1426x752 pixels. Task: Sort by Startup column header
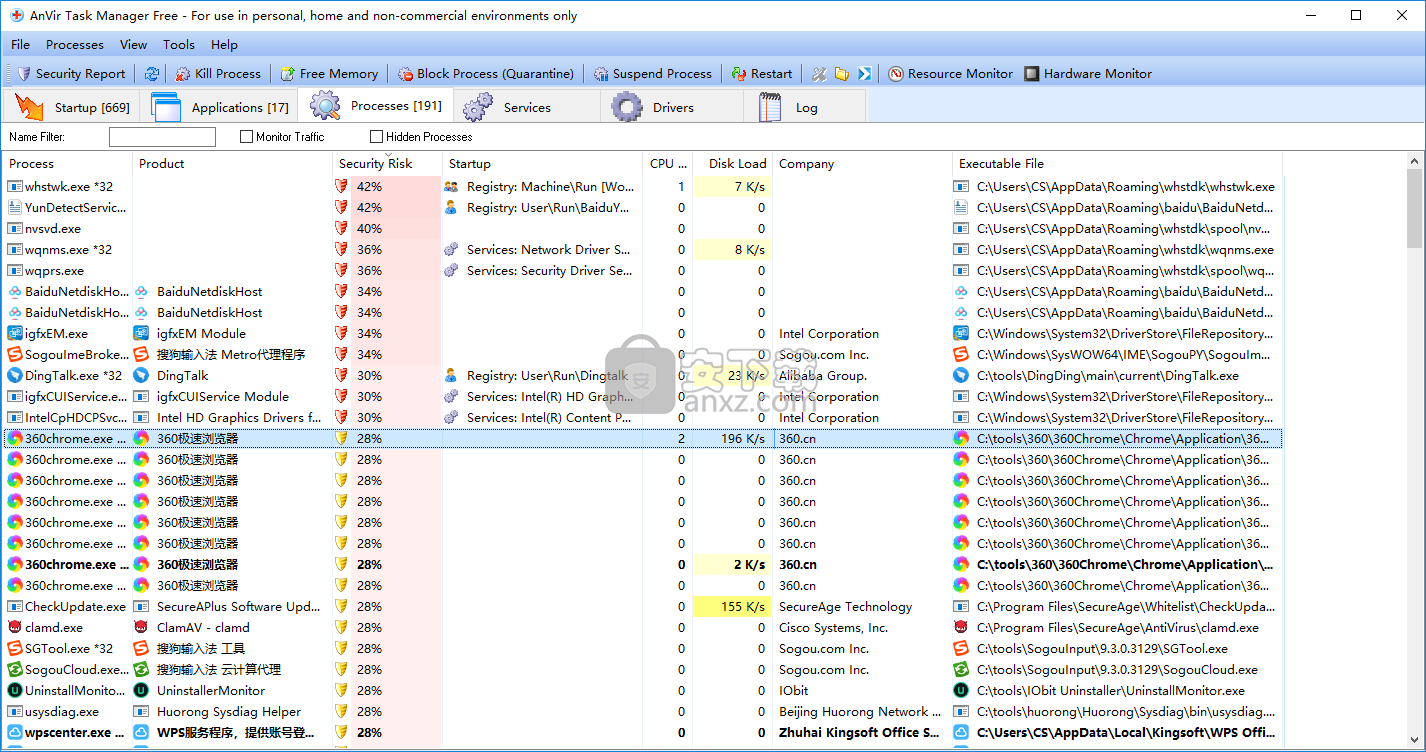pyautogui.click(x=542, y=163)
